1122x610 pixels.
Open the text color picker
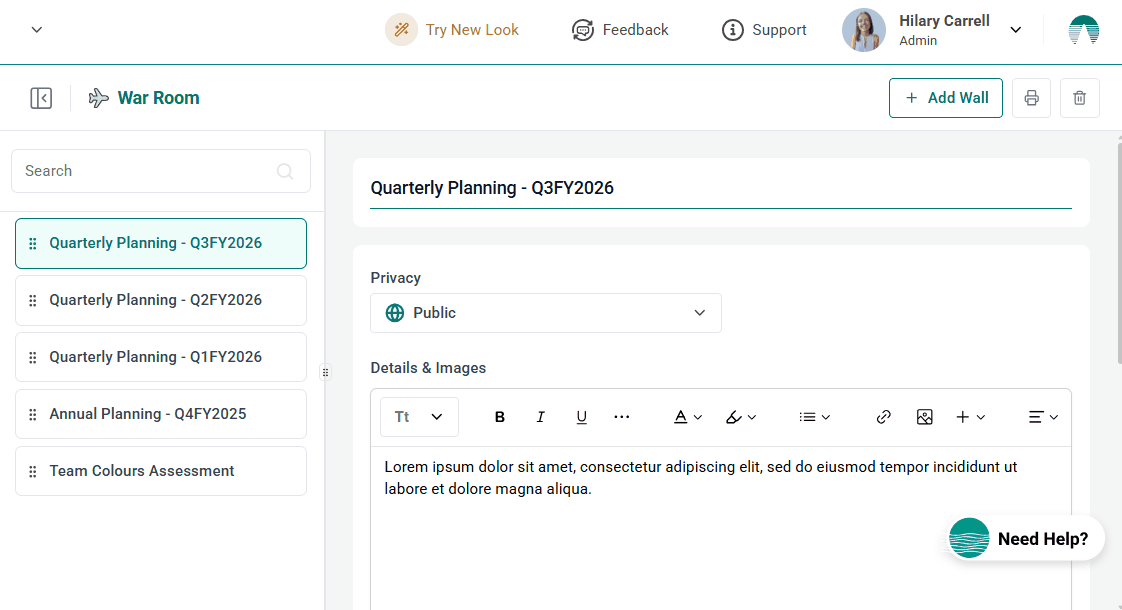click(687, 417)
